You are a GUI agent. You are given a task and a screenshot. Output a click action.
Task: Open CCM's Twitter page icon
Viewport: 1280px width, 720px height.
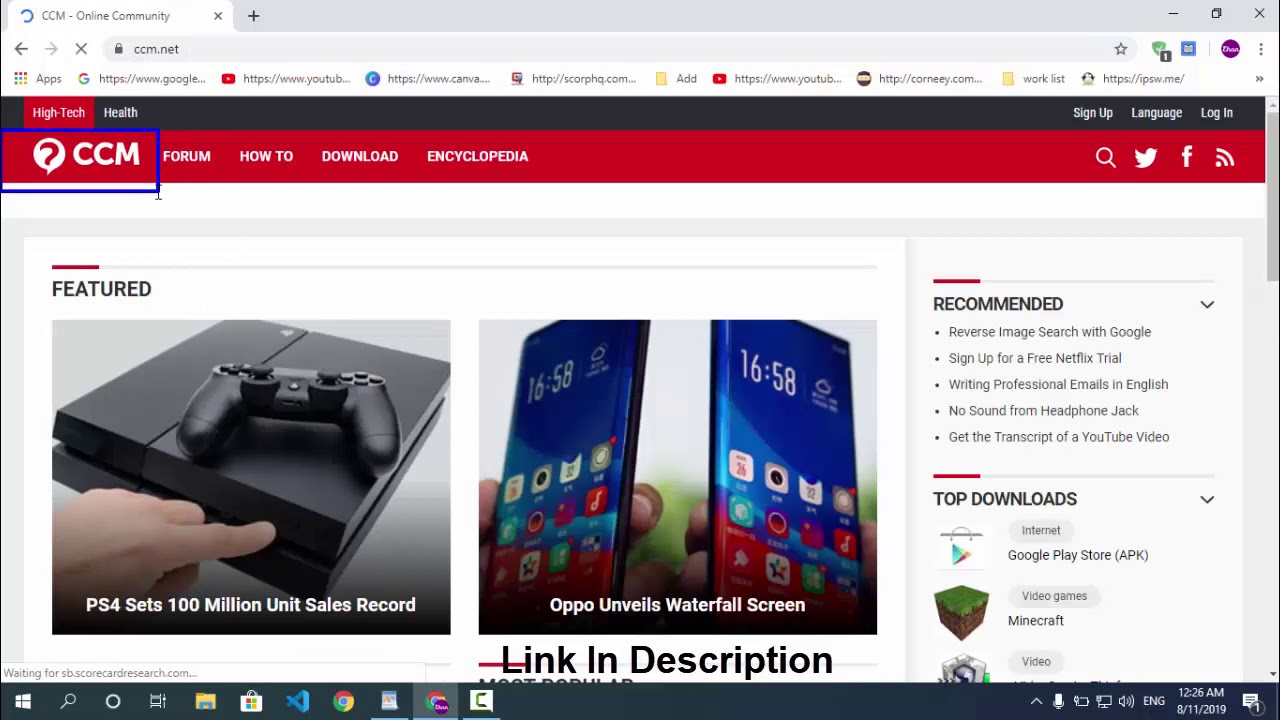click(x=1146, y=157)
